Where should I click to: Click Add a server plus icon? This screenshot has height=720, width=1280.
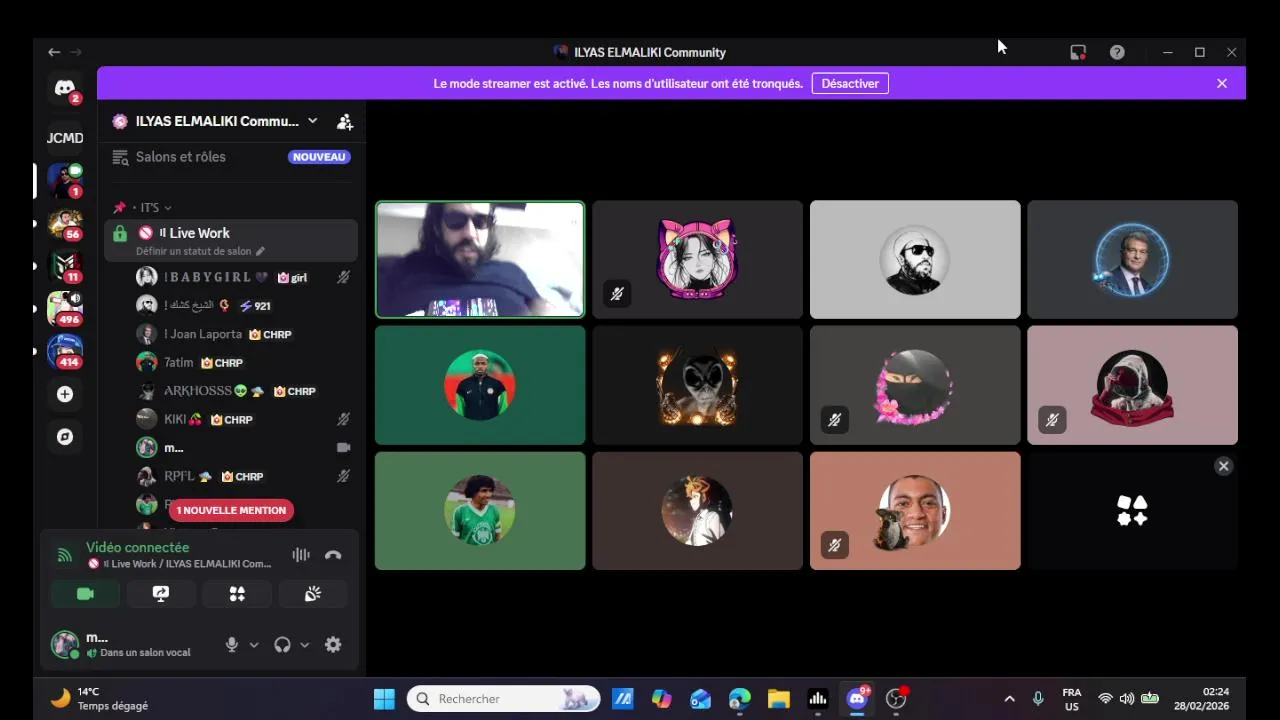tap(65, 394)
